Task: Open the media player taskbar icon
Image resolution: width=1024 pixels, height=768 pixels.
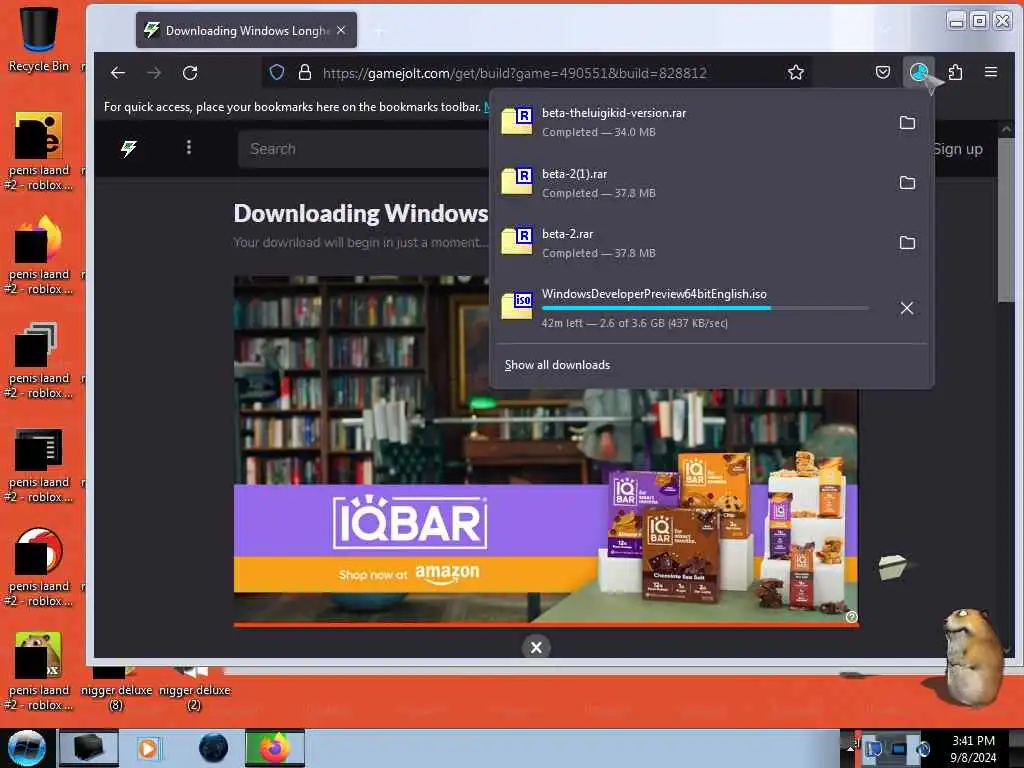Action: (x=148, y=748)
